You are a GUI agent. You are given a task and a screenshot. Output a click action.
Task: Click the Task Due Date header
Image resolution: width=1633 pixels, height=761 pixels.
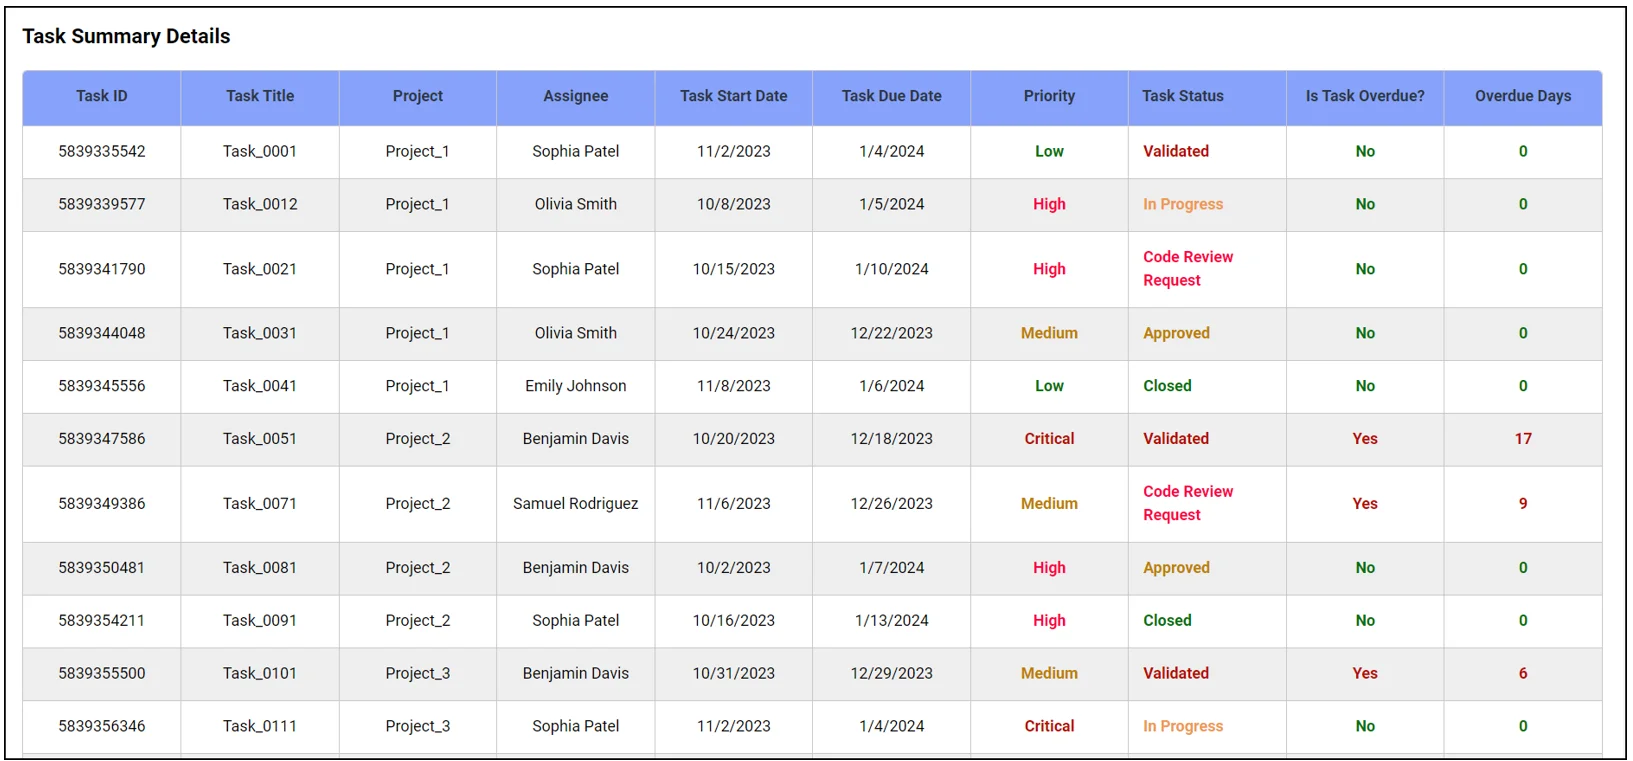[891, 96]
